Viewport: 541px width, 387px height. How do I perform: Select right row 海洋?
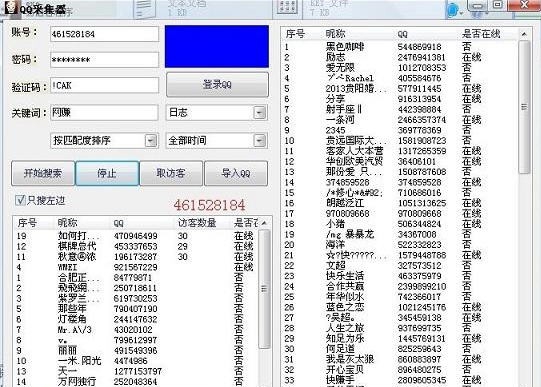click(400, 245)
